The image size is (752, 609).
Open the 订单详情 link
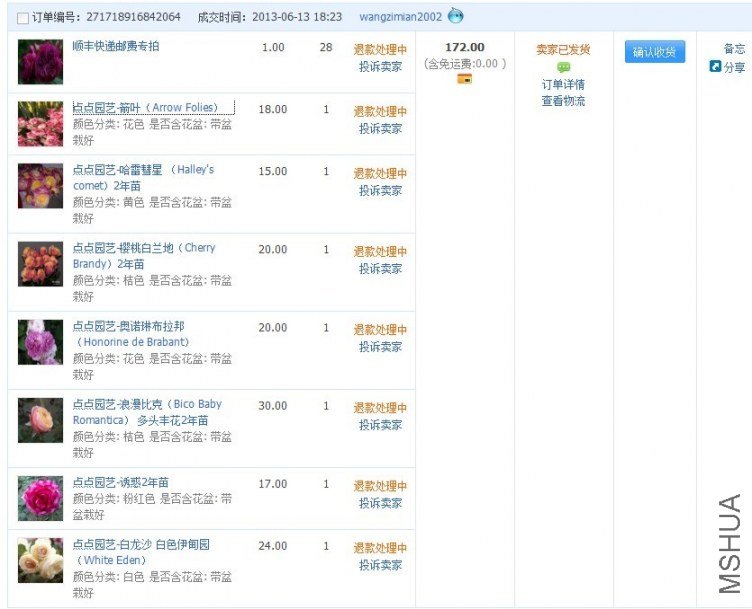click(x=563, y=85)
